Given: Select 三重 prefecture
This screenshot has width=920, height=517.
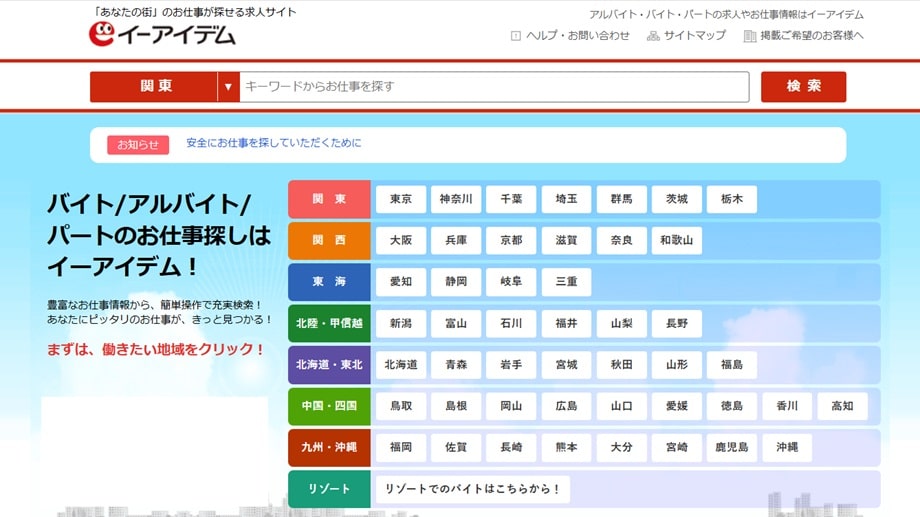Looking at the screenshot, I should click(566, 282).
